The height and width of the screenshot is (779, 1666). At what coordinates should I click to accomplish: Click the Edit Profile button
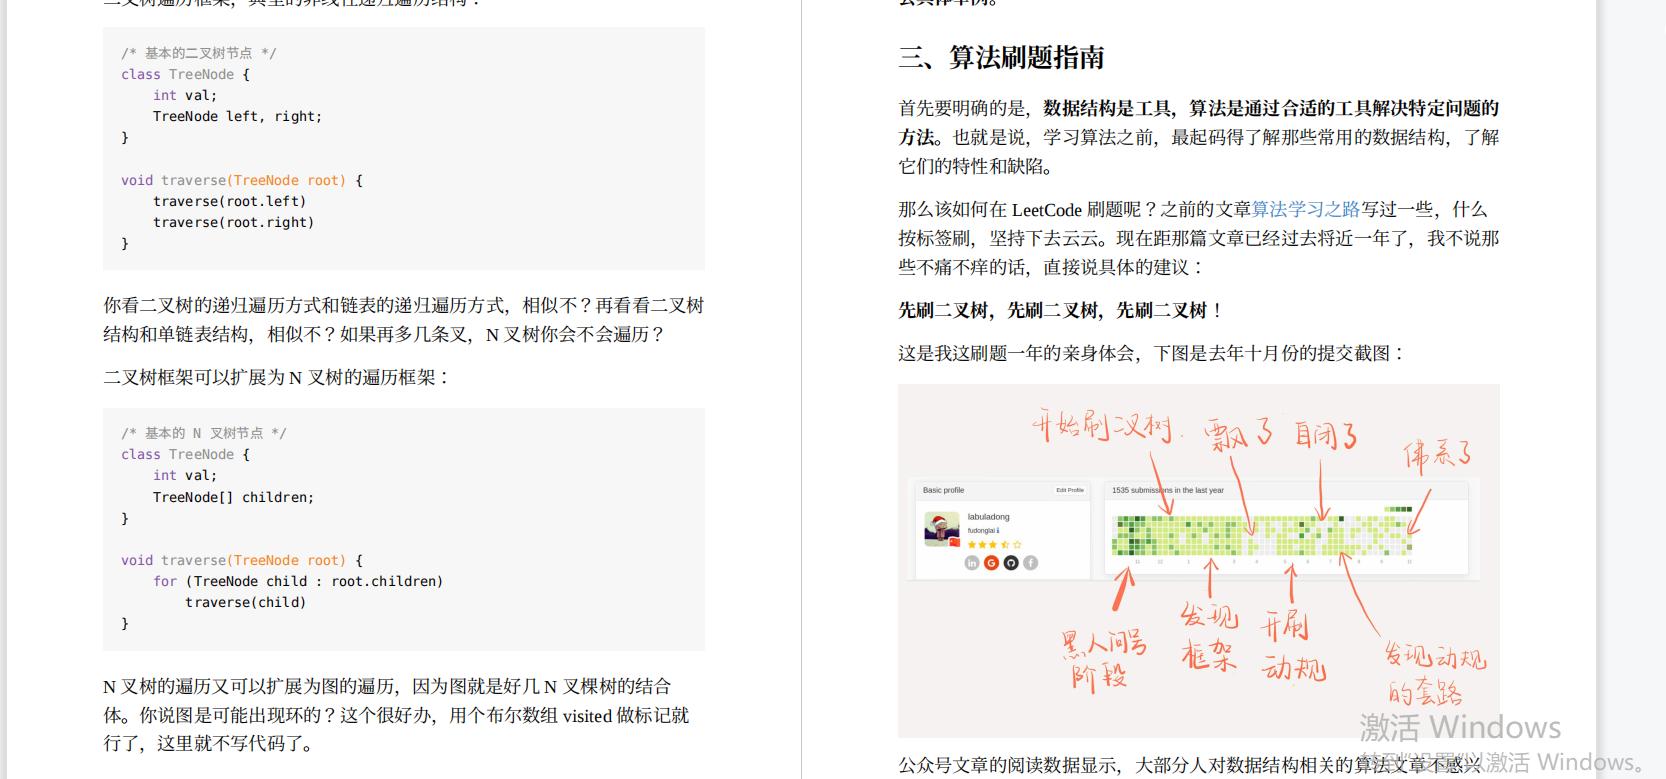(1069, 490)
